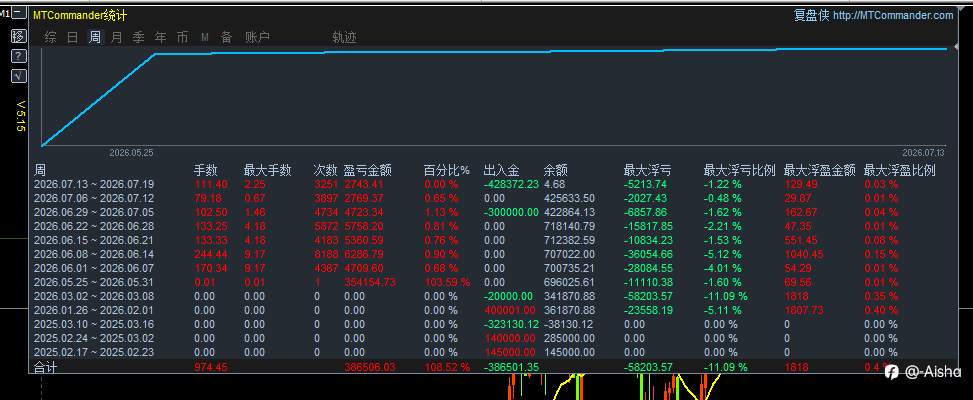Select the 周 weekly tab
Screen dimensions: 973x400
coord(94,38)
